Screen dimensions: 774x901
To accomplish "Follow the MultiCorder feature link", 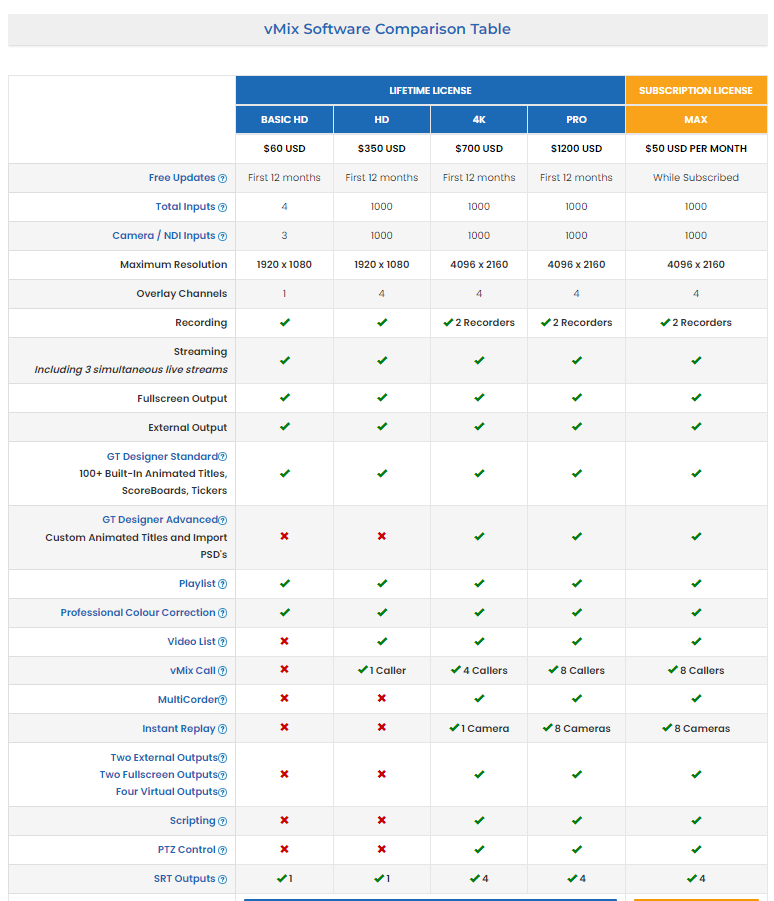I will [187, 700].
